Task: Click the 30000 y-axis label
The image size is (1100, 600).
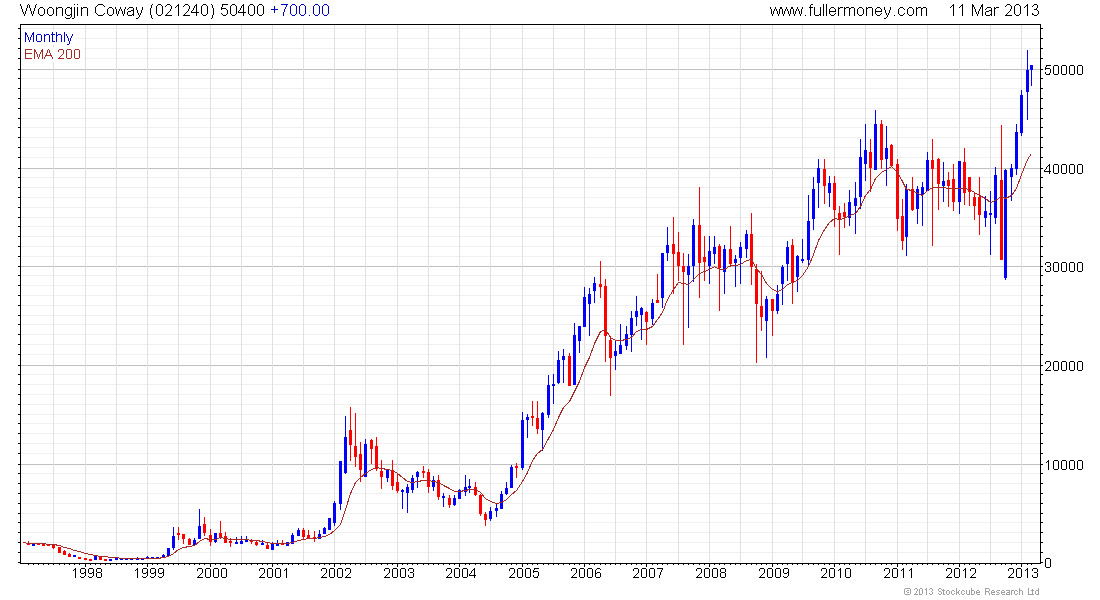Action: (x=1064, y=267)
